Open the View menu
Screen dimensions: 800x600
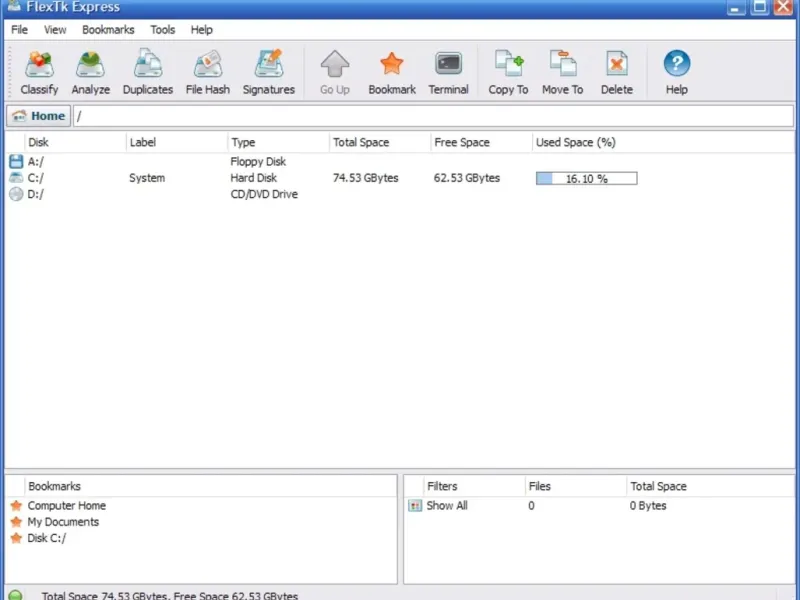[x=55, y=30]
